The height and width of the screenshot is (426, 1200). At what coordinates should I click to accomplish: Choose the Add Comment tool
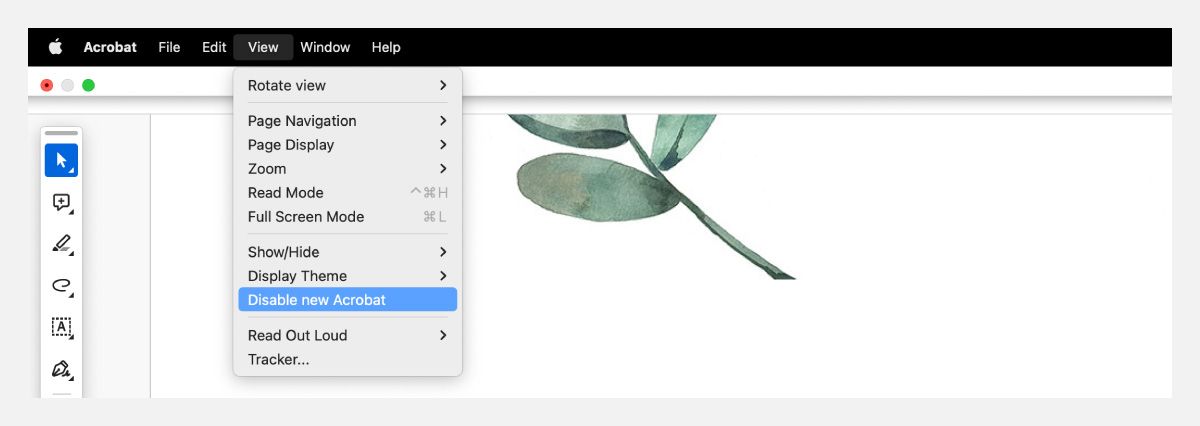[61, 202]
